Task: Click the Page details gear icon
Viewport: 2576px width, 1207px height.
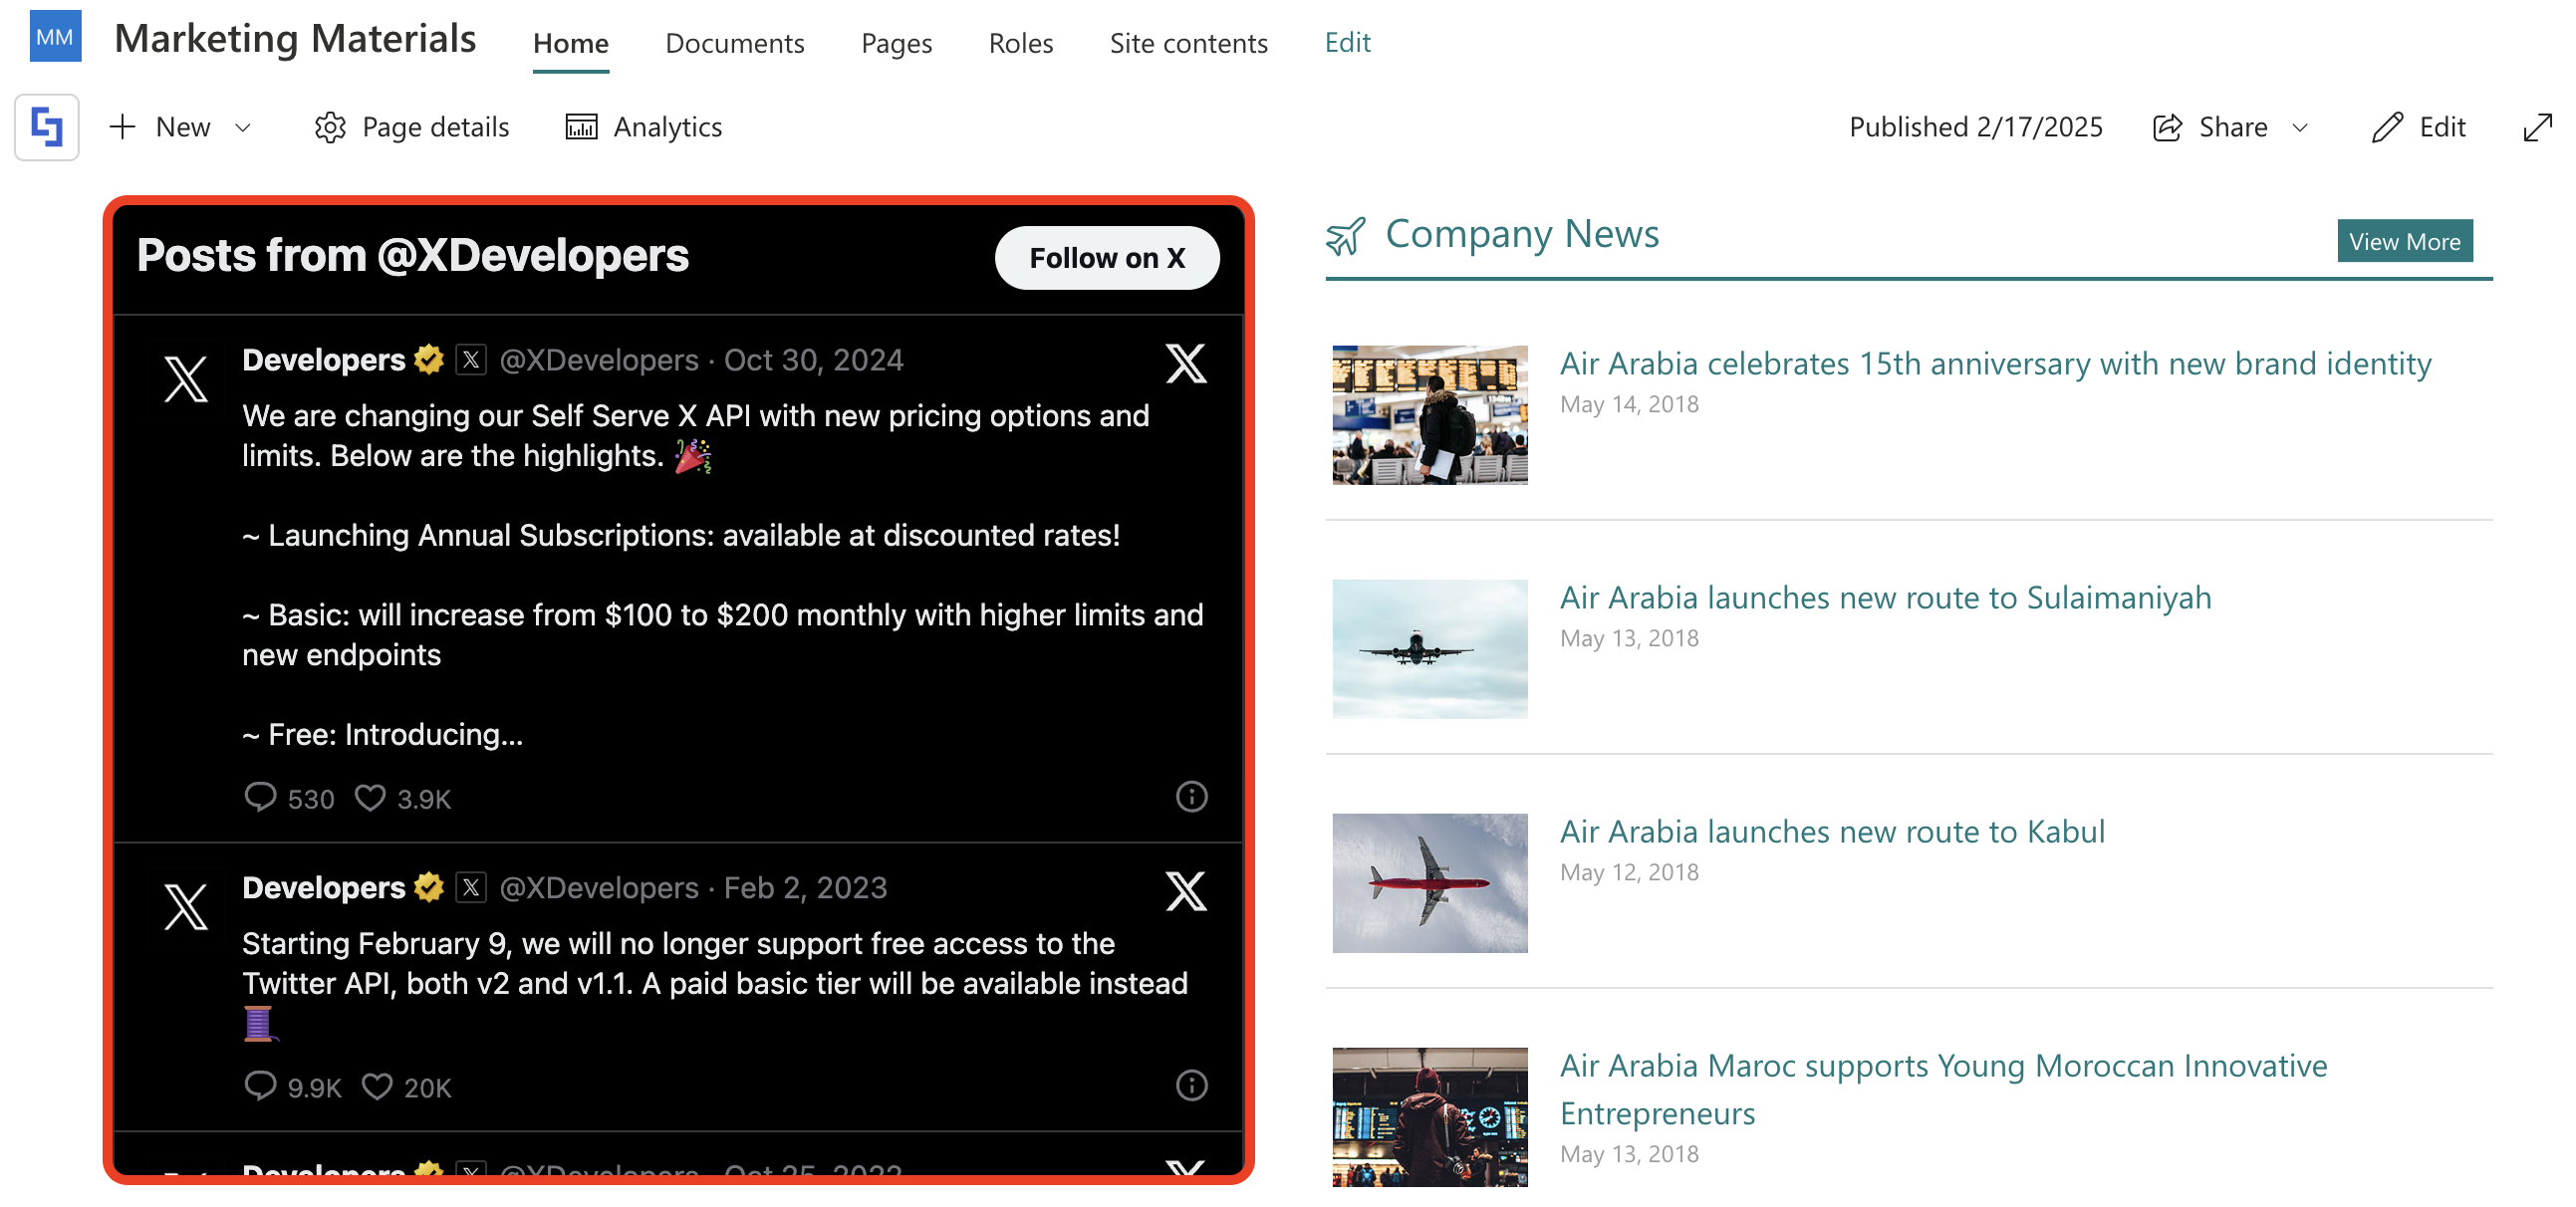Action: pos(330,127)
